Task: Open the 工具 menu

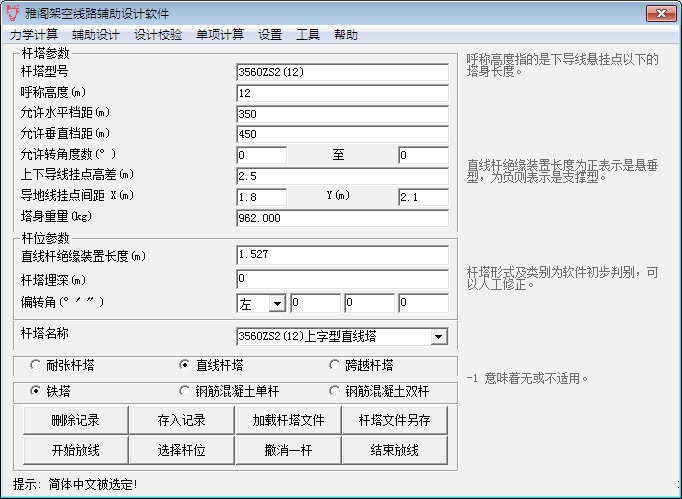Action: (308, 34)
